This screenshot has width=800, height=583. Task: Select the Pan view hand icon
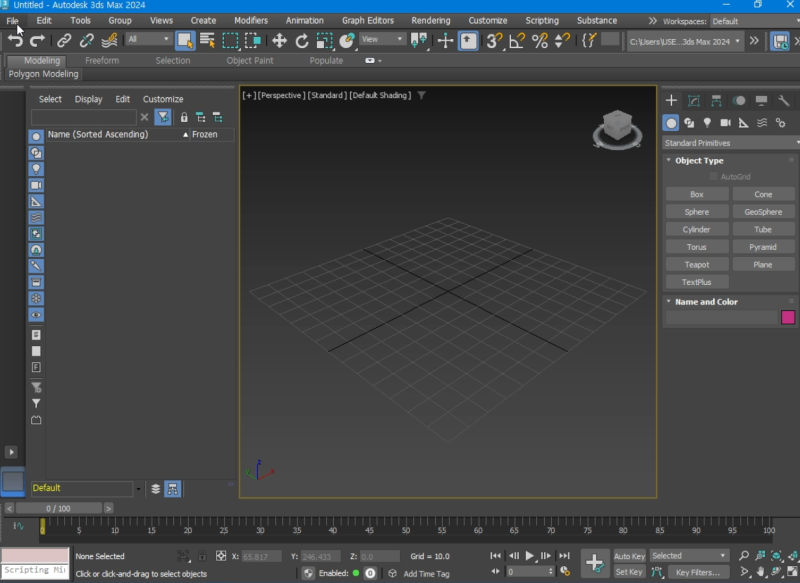pos(760,571)
